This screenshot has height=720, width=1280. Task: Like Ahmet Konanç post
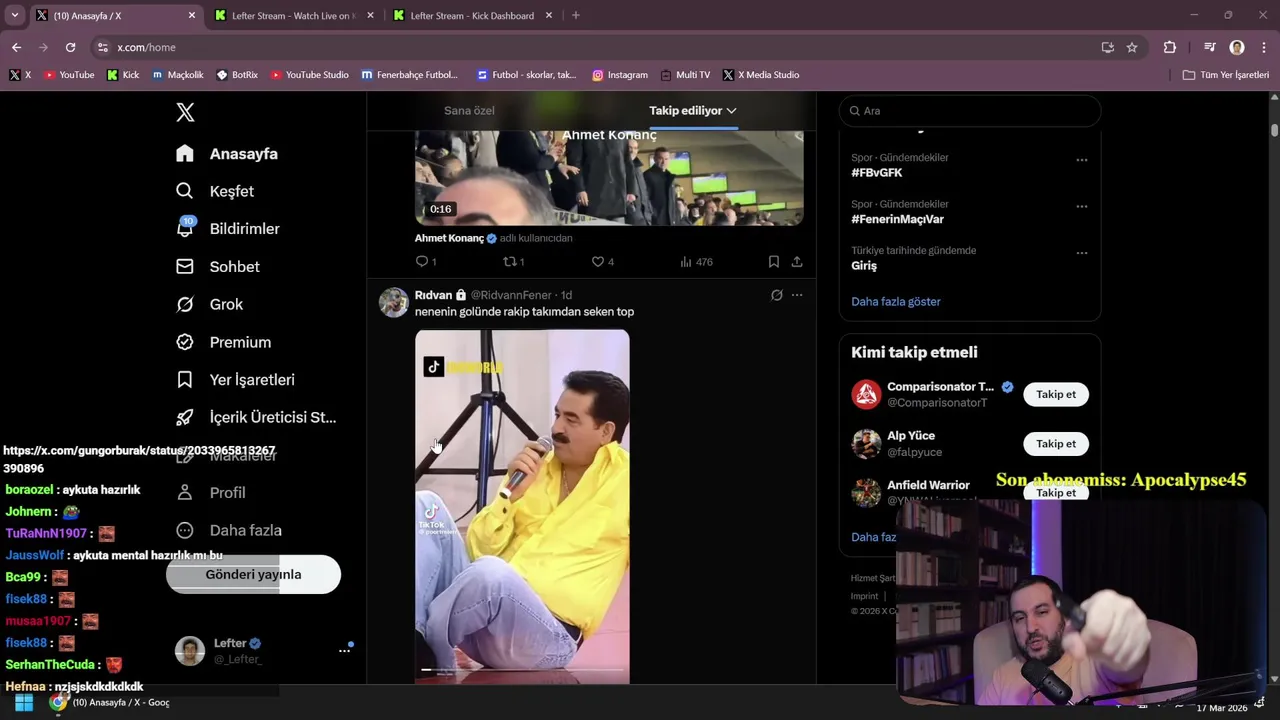click(603, 262)
